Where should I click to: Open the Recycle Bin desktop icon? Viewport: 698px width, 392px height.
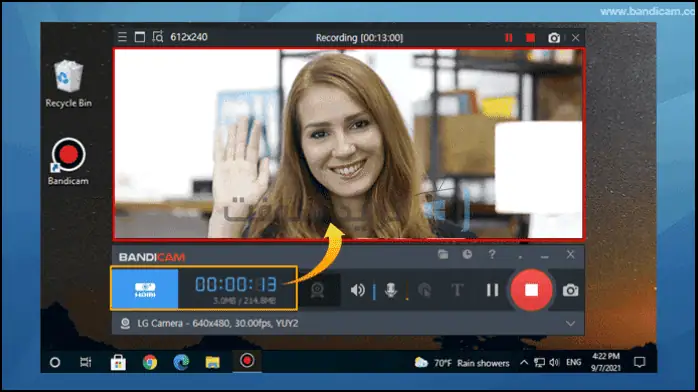[x=68, y=84]
